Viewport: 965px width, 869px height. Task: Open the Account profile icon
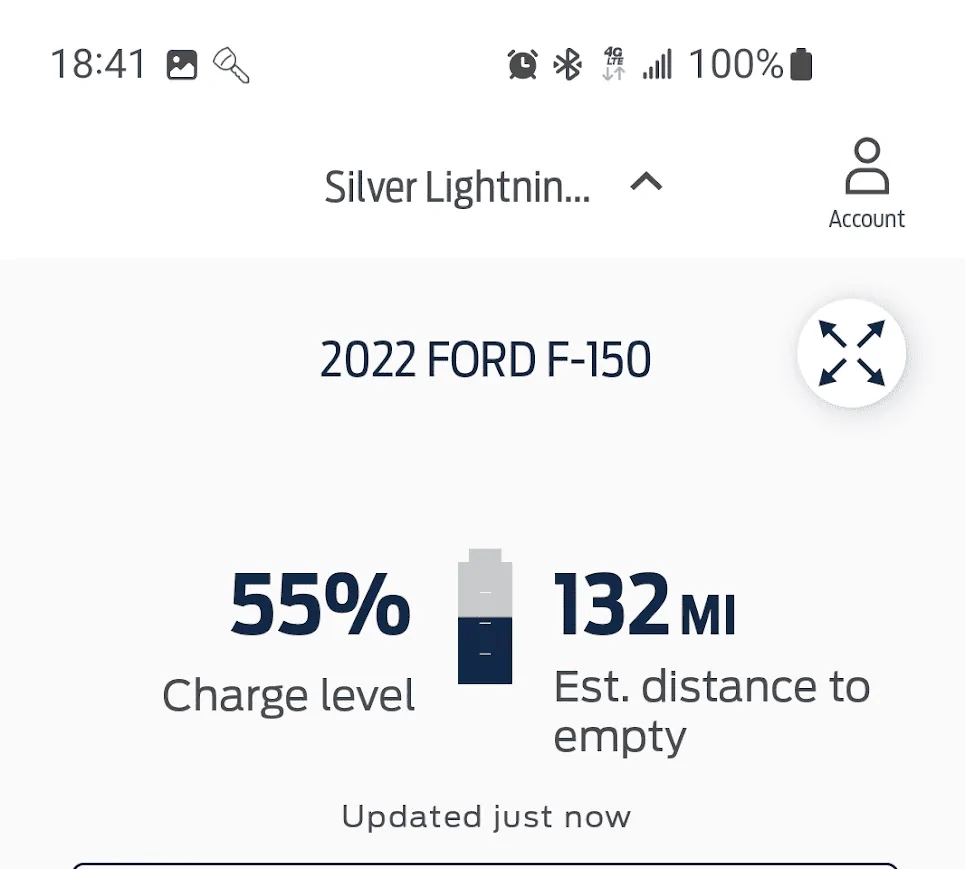tap(866, 166)
